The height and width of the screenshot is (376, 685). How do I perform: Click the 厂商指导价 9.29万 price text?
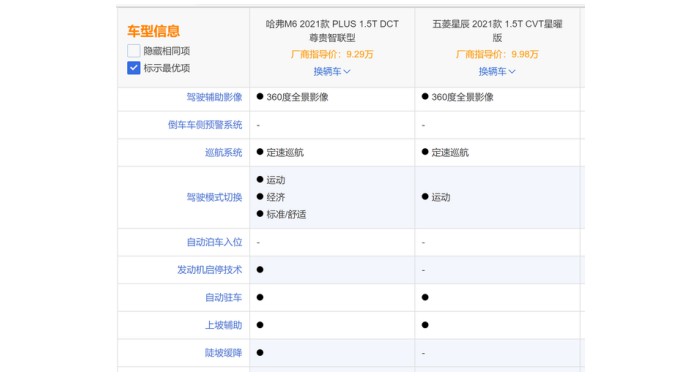[332, 55]
